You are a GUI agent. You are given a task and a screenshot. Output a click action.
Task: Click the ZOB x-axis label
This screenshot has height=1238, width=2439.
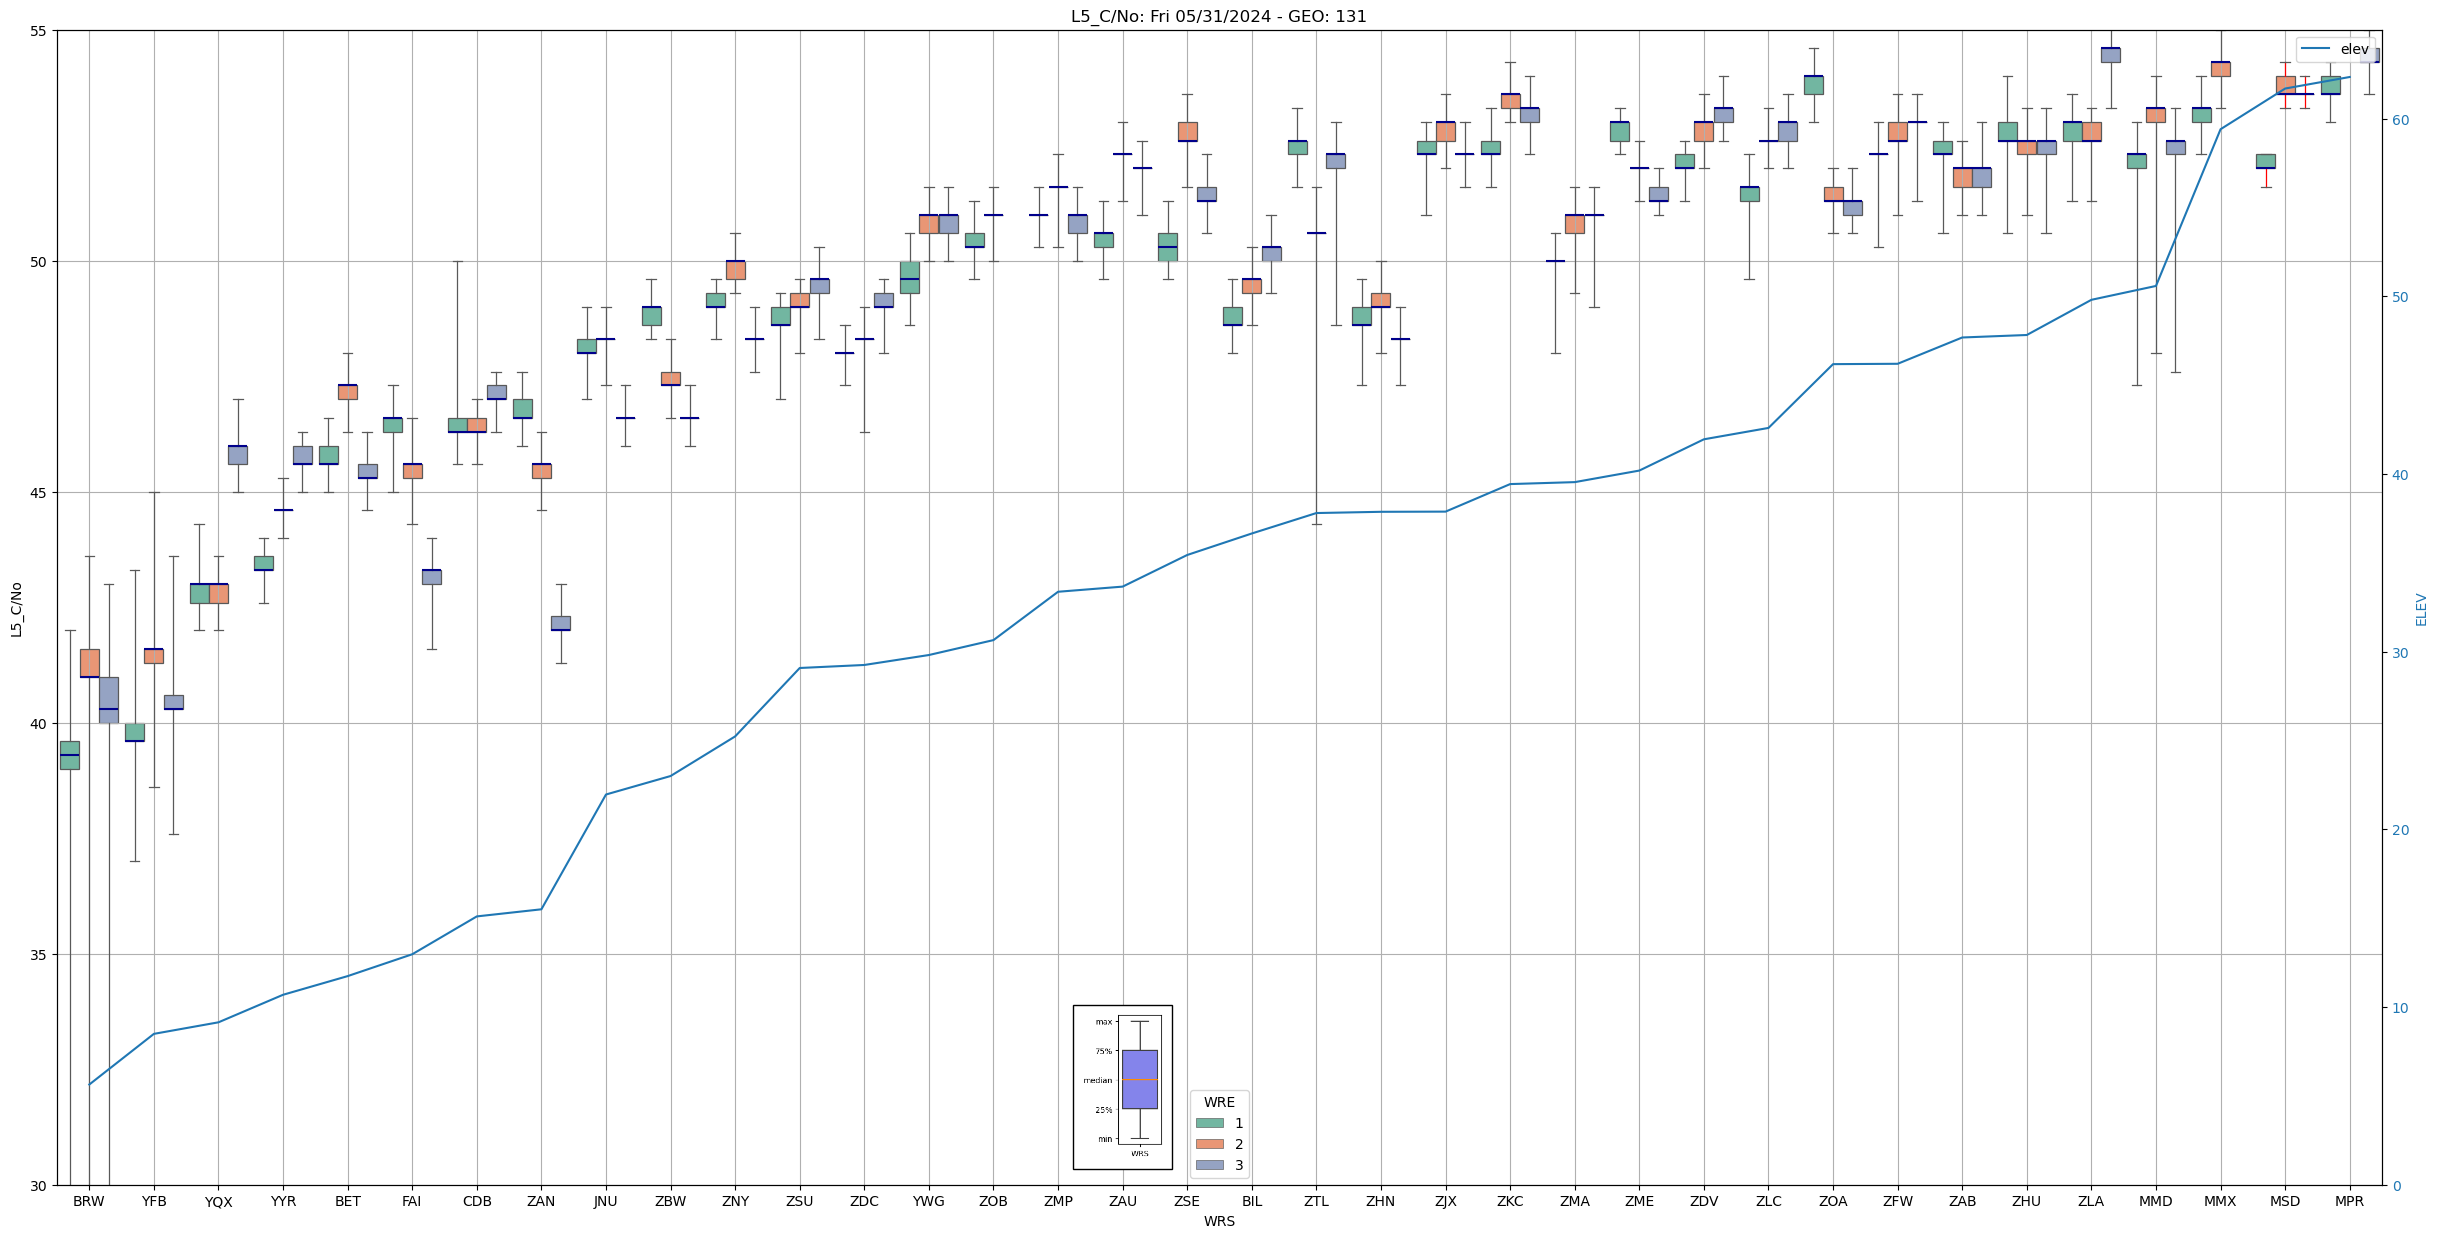pos(993,1201)
